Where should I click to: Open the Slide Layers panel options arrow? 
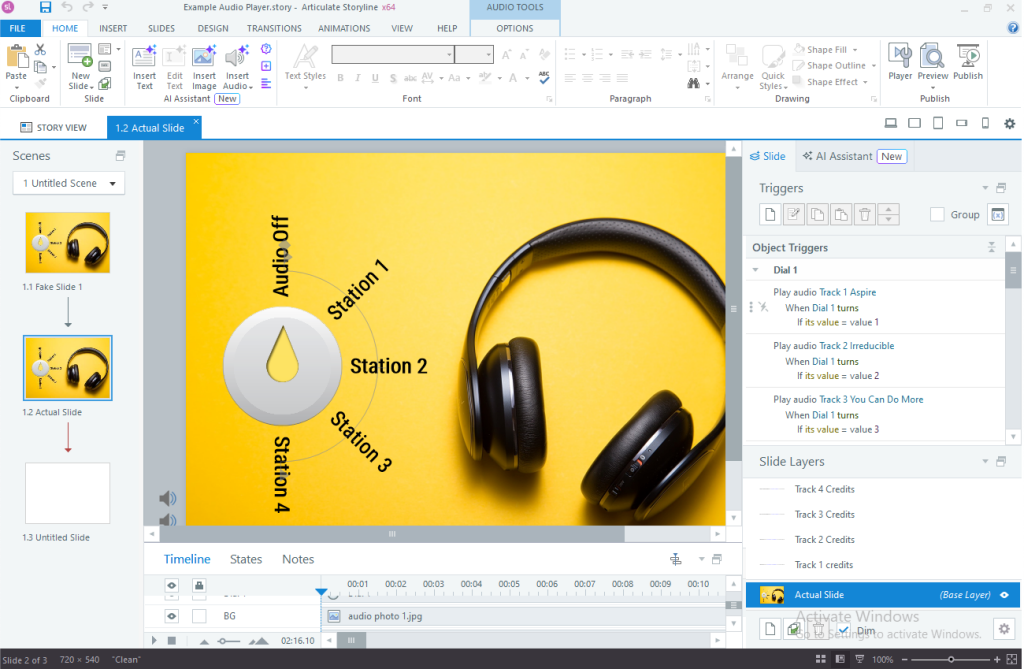985,462
